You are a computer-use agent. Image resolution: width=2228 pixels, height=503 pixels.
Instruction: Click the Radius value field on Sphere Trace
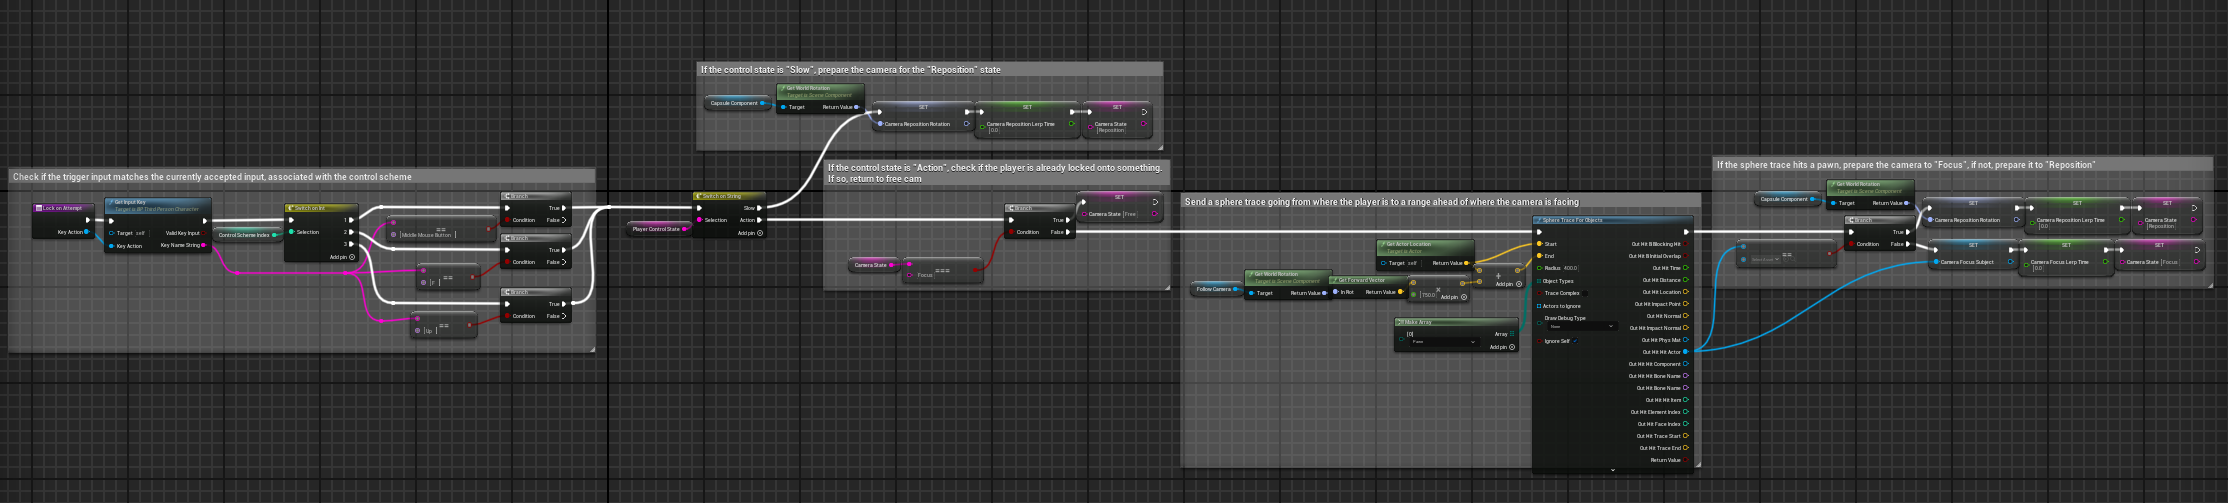(1570, 268)
